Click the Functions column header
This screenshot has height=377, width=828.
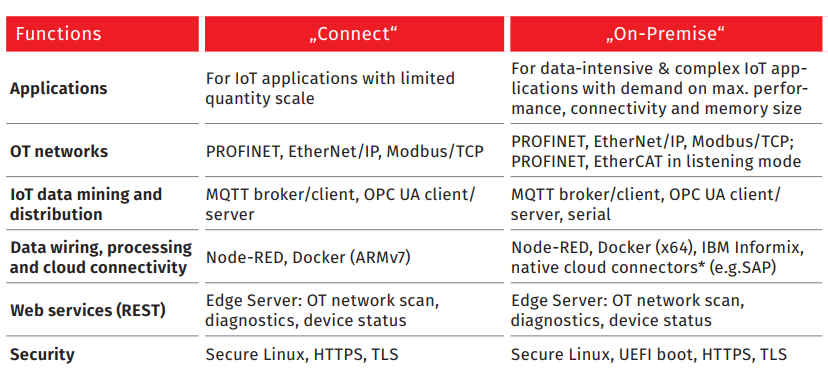[x=102, y=34]
